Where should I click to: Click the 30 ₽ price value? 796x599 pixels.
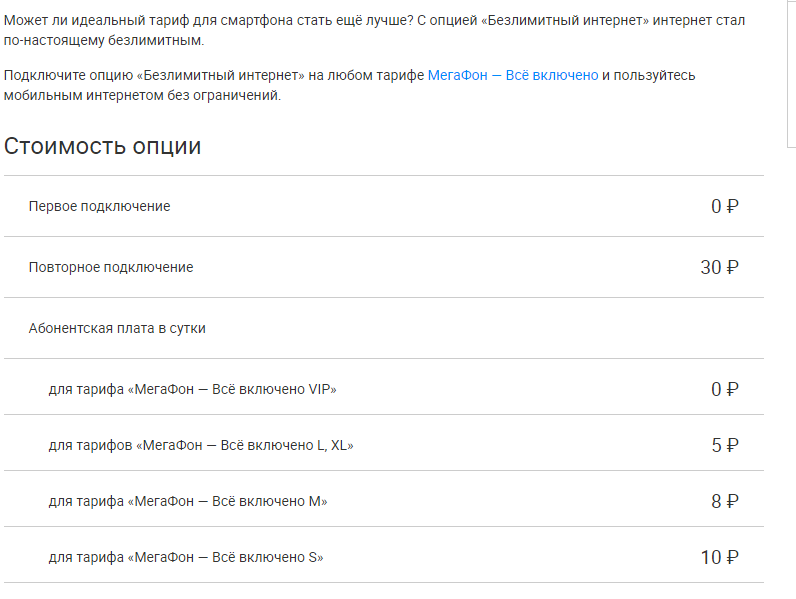(719, 267)
